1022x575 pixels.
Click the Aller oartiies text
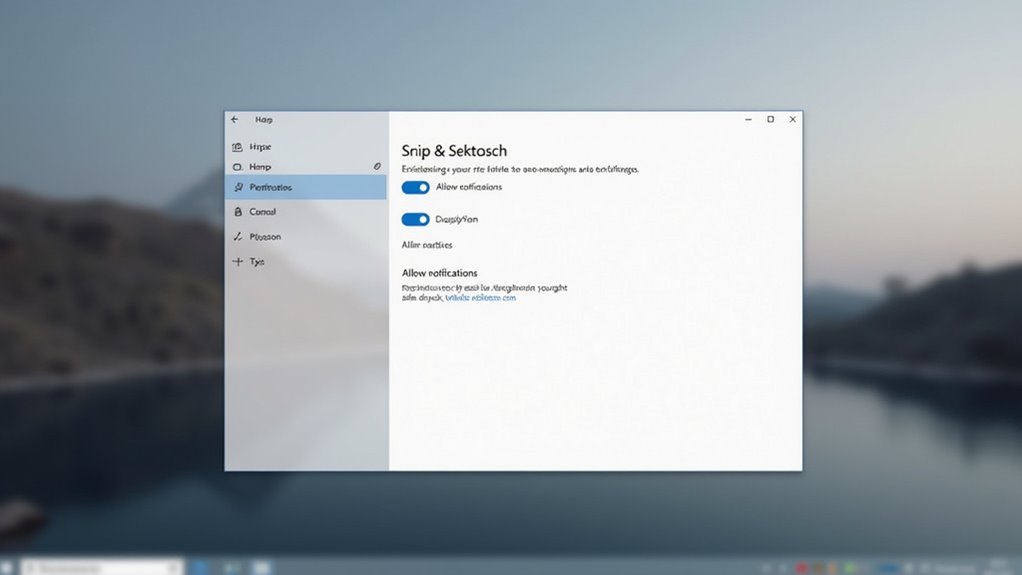coord(427,245)
